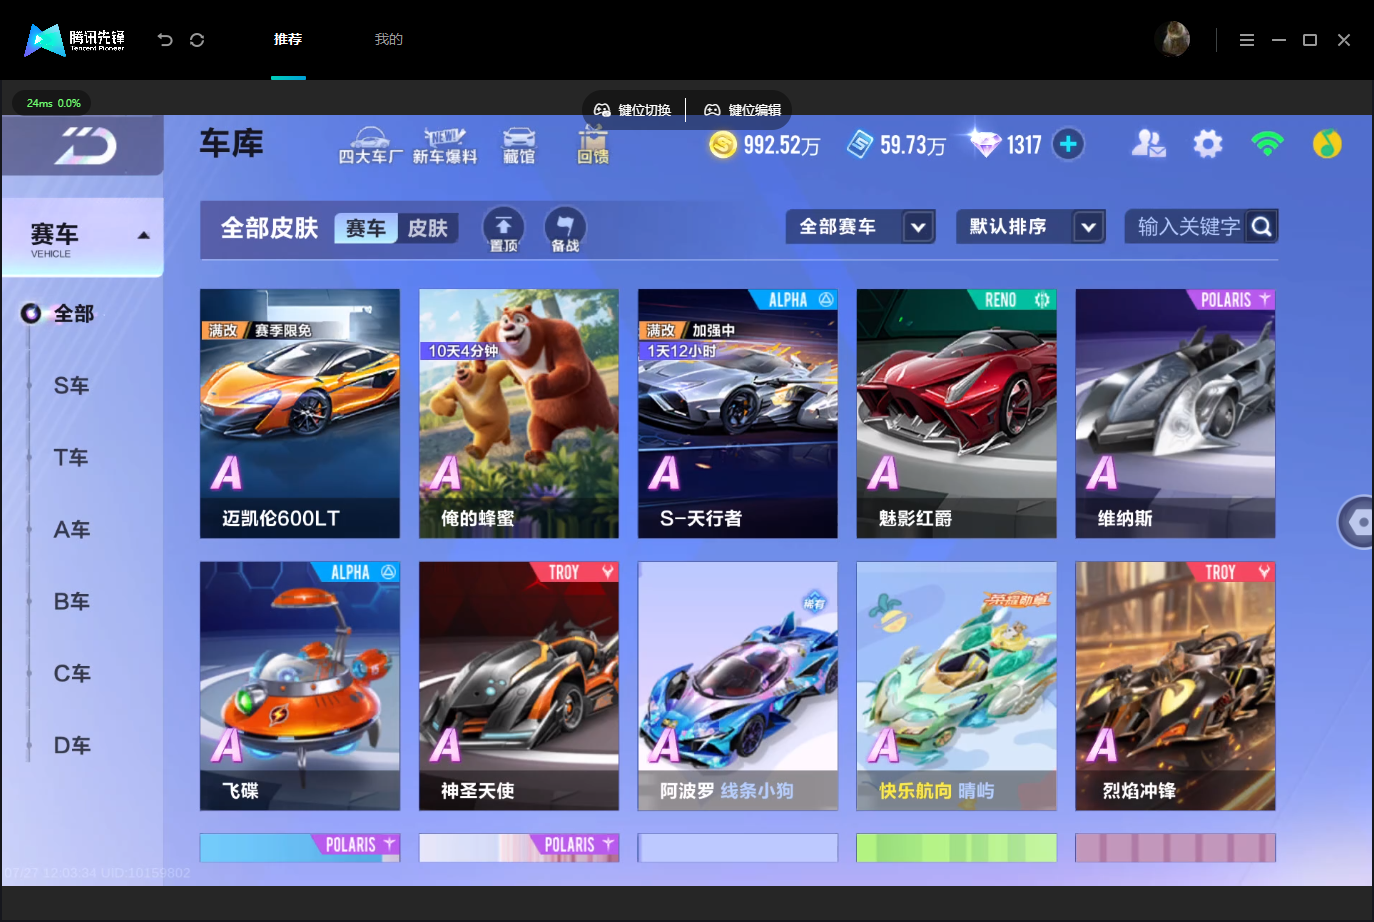The height and width of the screenshot is (922, 1374).
Task: Click the floating hexagon button at right edge
Action: click(1357, 522)
